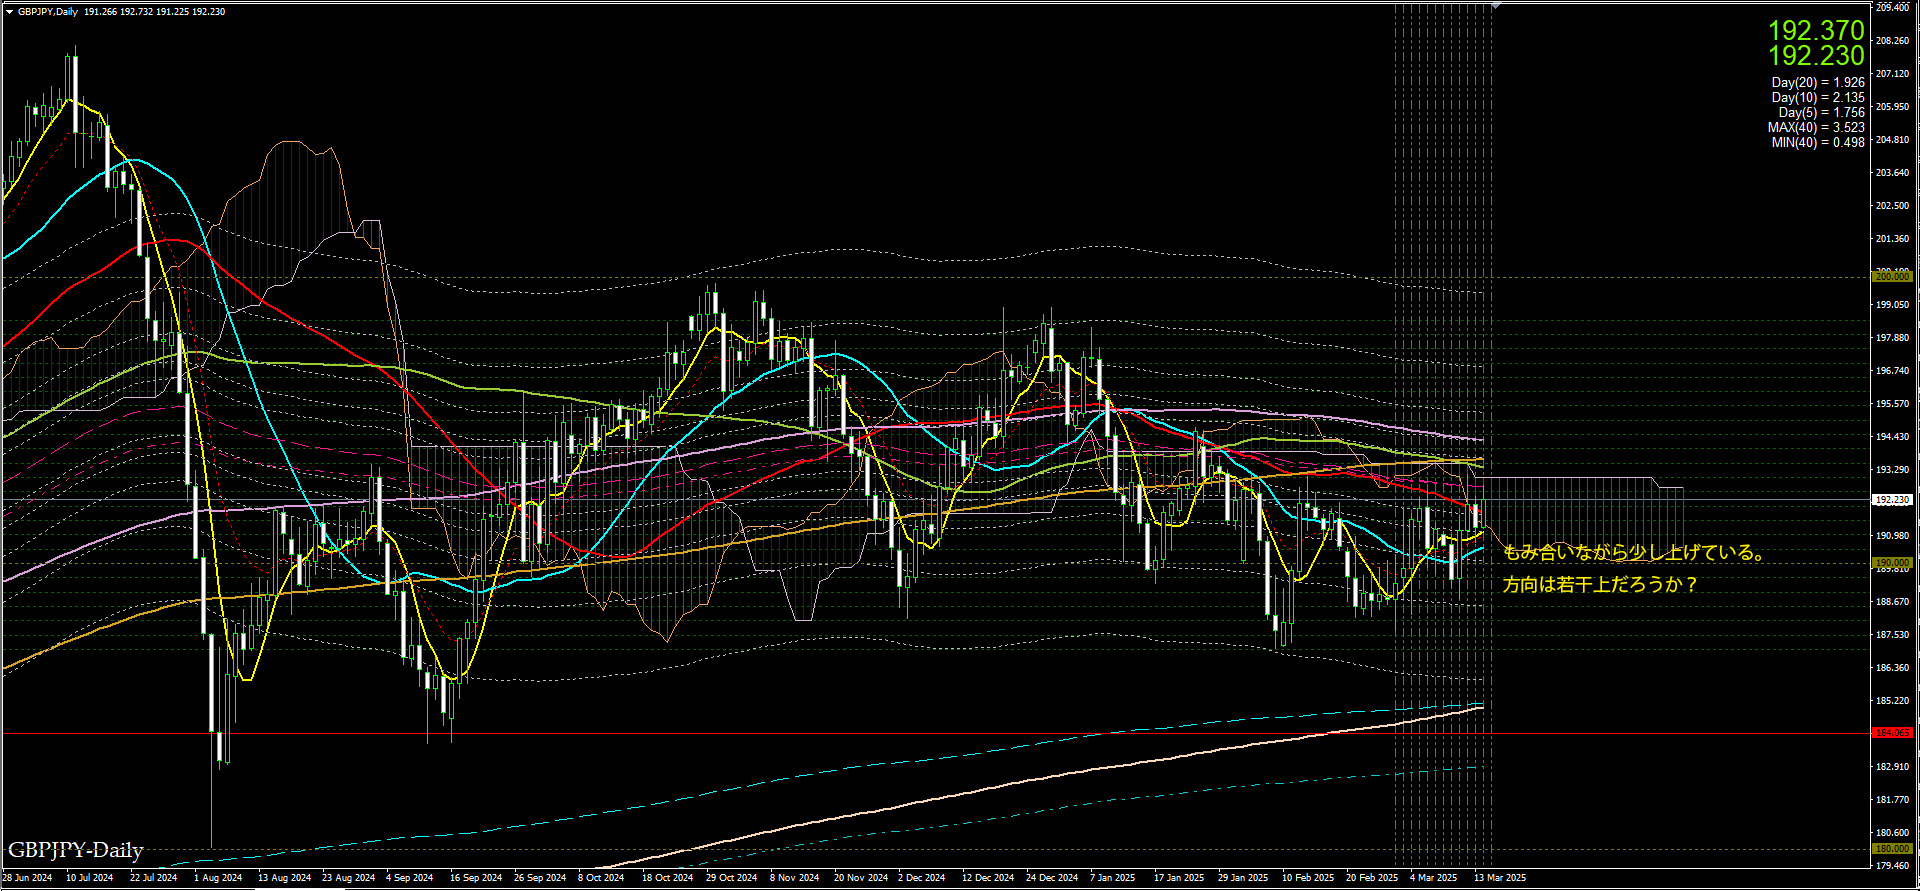Select the Day(20) = 1.926 indicator text
This screenshot has width=1920, height=891.
(x=1818, y=83)
